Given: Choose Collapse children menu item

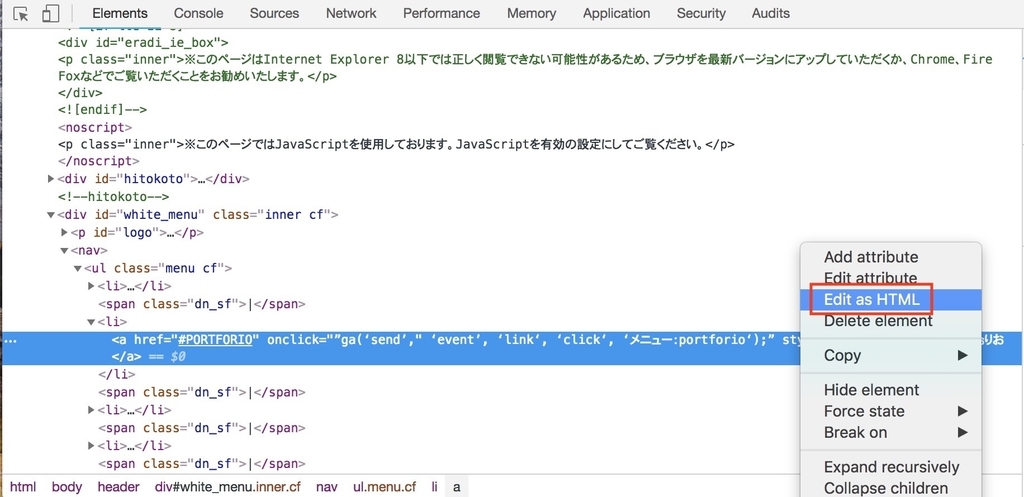Looking at the screenshot, I should (891, 488).
